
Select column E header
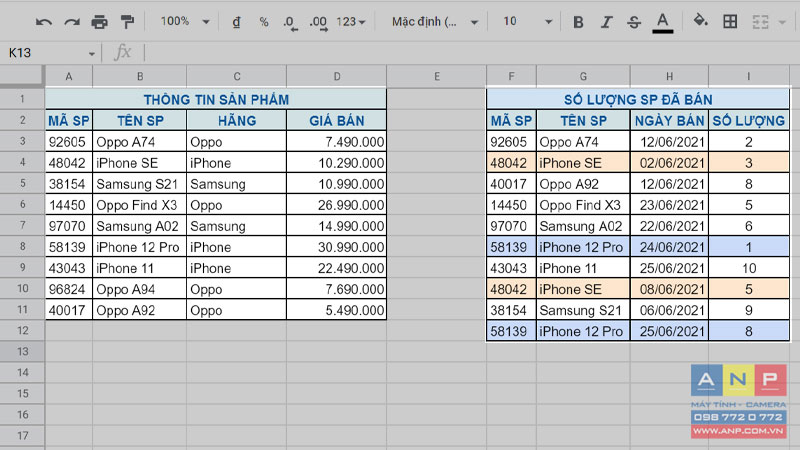(x=437, y=77)
